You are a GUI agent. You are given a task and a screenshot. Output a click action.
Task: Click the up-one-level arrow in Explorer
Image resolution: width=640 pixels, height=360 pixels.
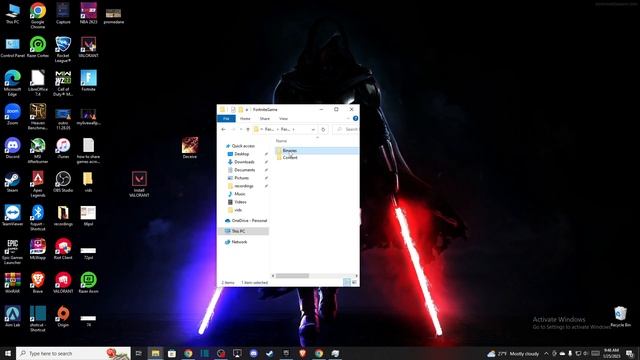click(248, 129)
